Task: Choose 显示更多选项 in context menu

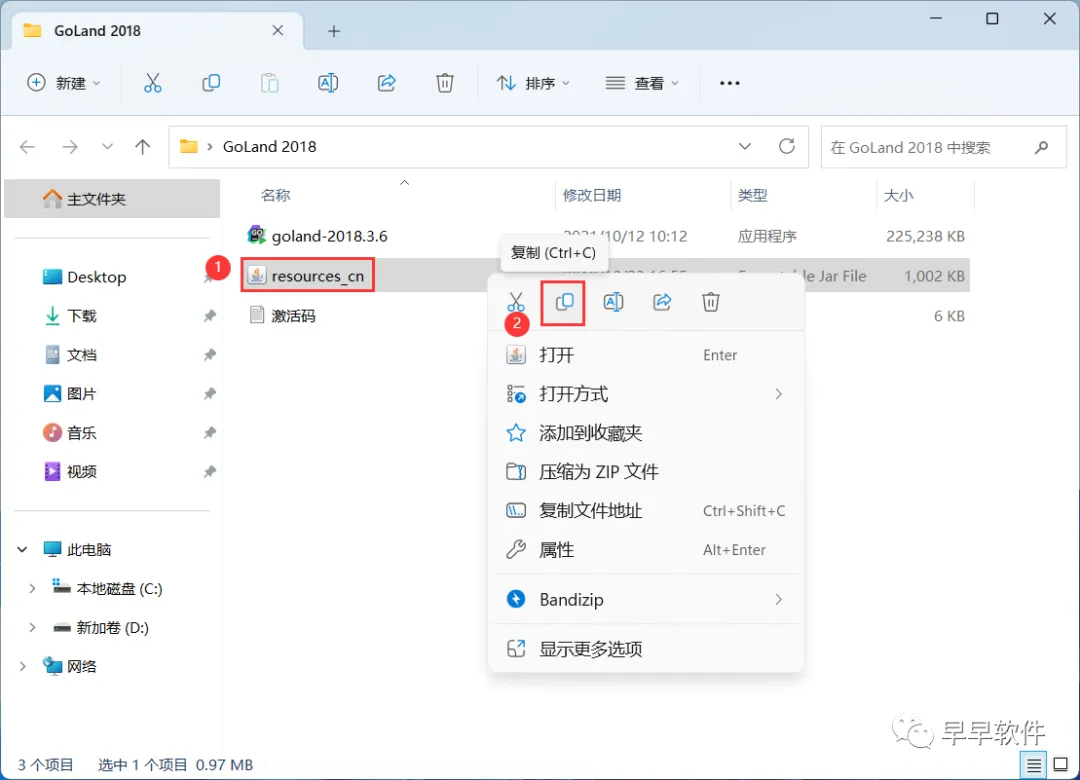Action: pyautogui.click(x=646, y=648)
